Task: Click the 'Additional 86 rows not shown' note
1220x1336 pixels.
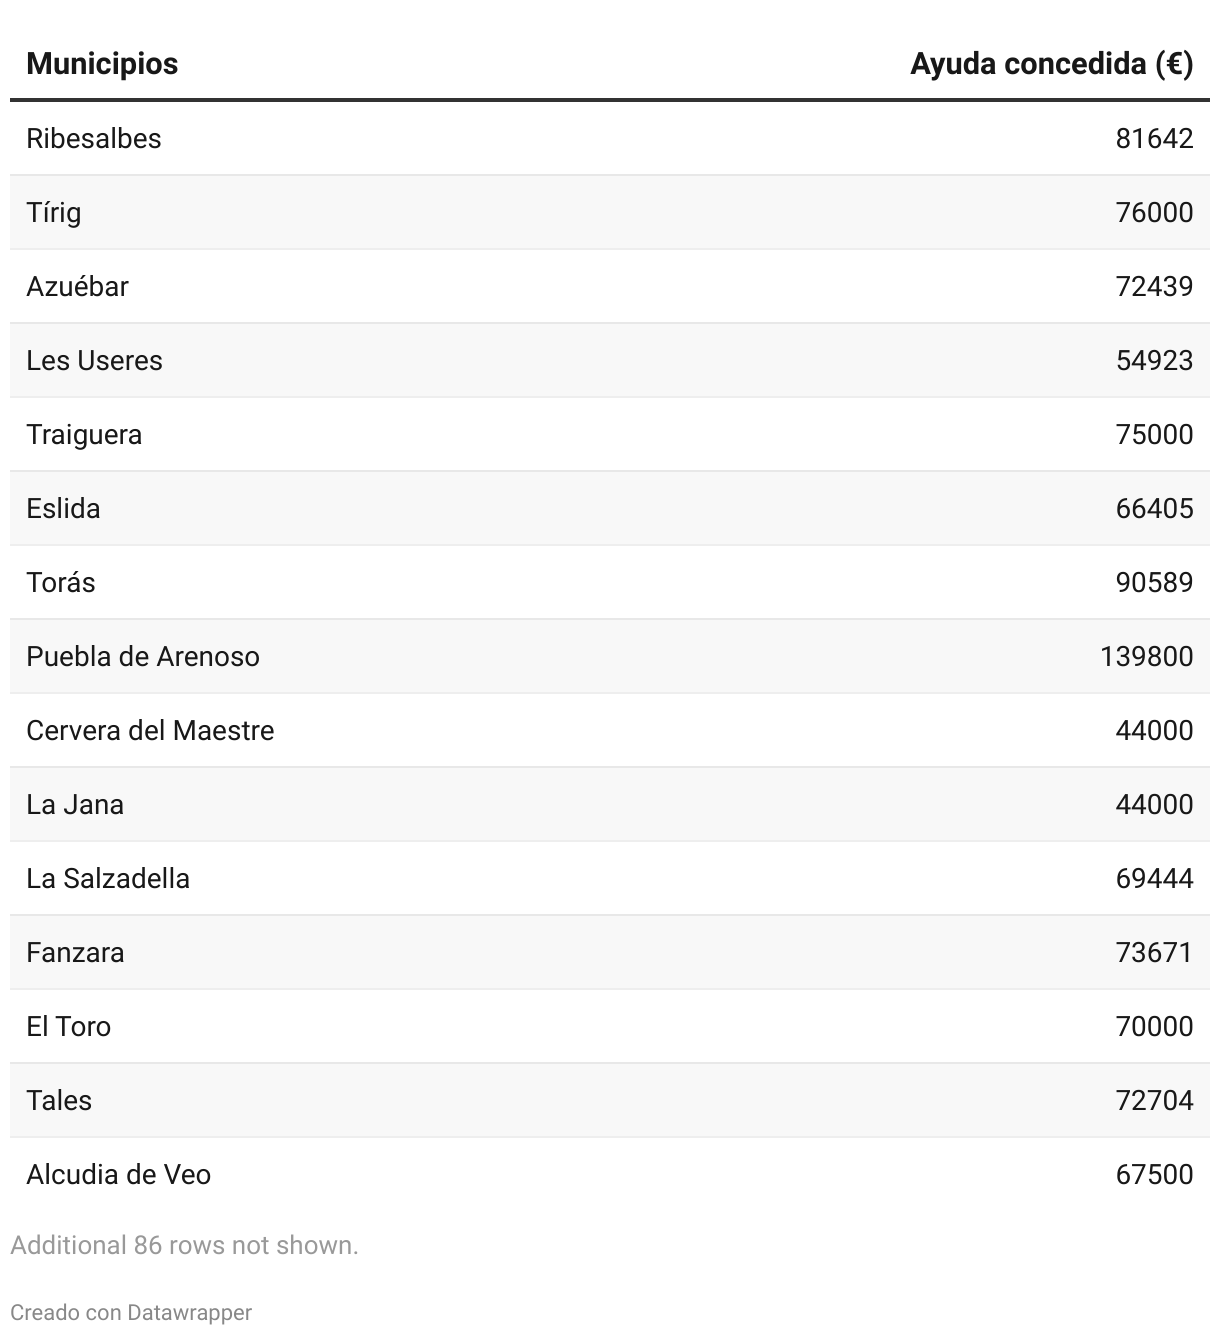Action: [x=184, y=1245]
